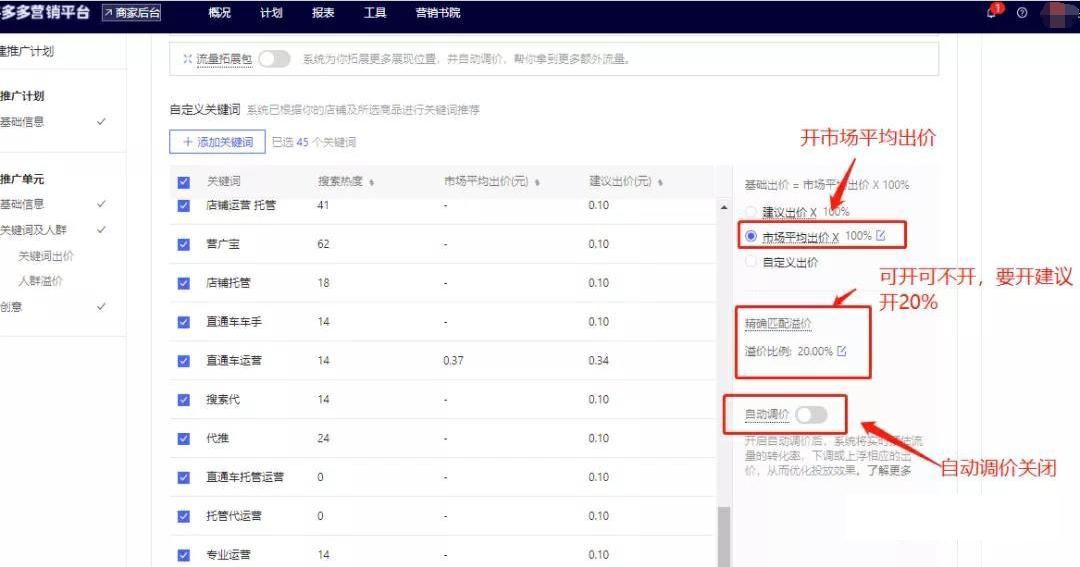This screenshot has height=567, width=1080.
Task: Go to 基础信息 under 推广计划 in sidebar
Action: [x=22, y=122]
